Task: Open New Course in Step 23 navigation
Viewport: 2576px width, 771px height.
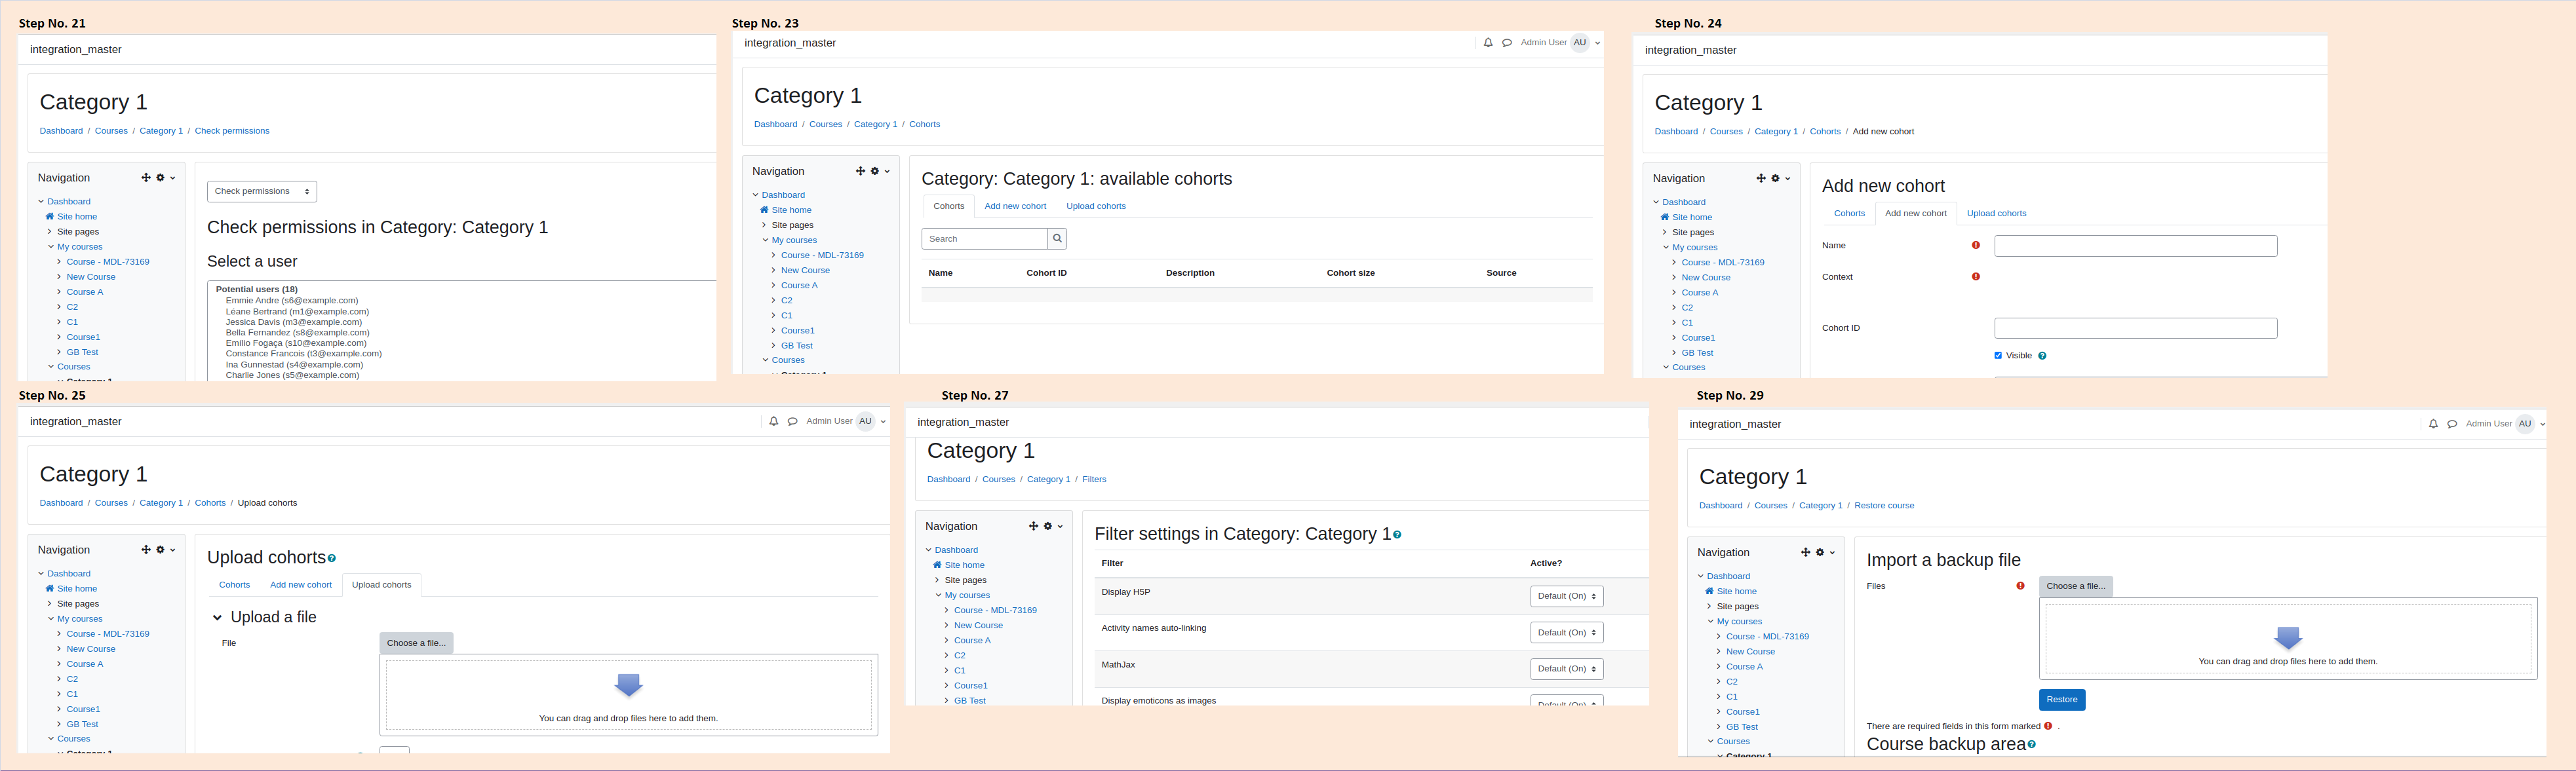Action: [805, 270]
